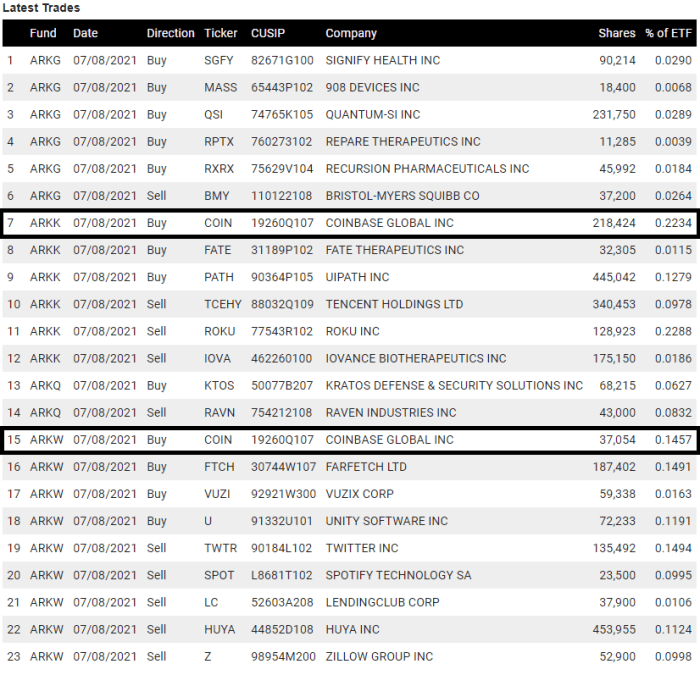The image size is (700, 675).
Task: Select SPOTIFY TECHNOLOGY SA company cell
Action: 398,575
